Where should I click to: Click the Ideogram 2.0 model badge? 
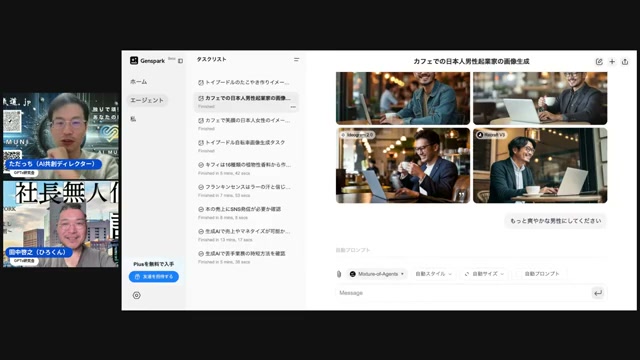point(357,135)
